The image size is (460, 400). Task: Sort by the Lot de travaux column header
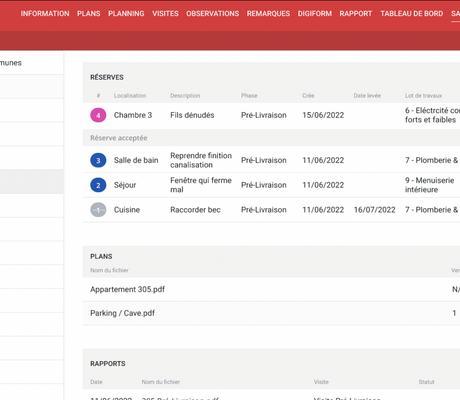point(424,96)
